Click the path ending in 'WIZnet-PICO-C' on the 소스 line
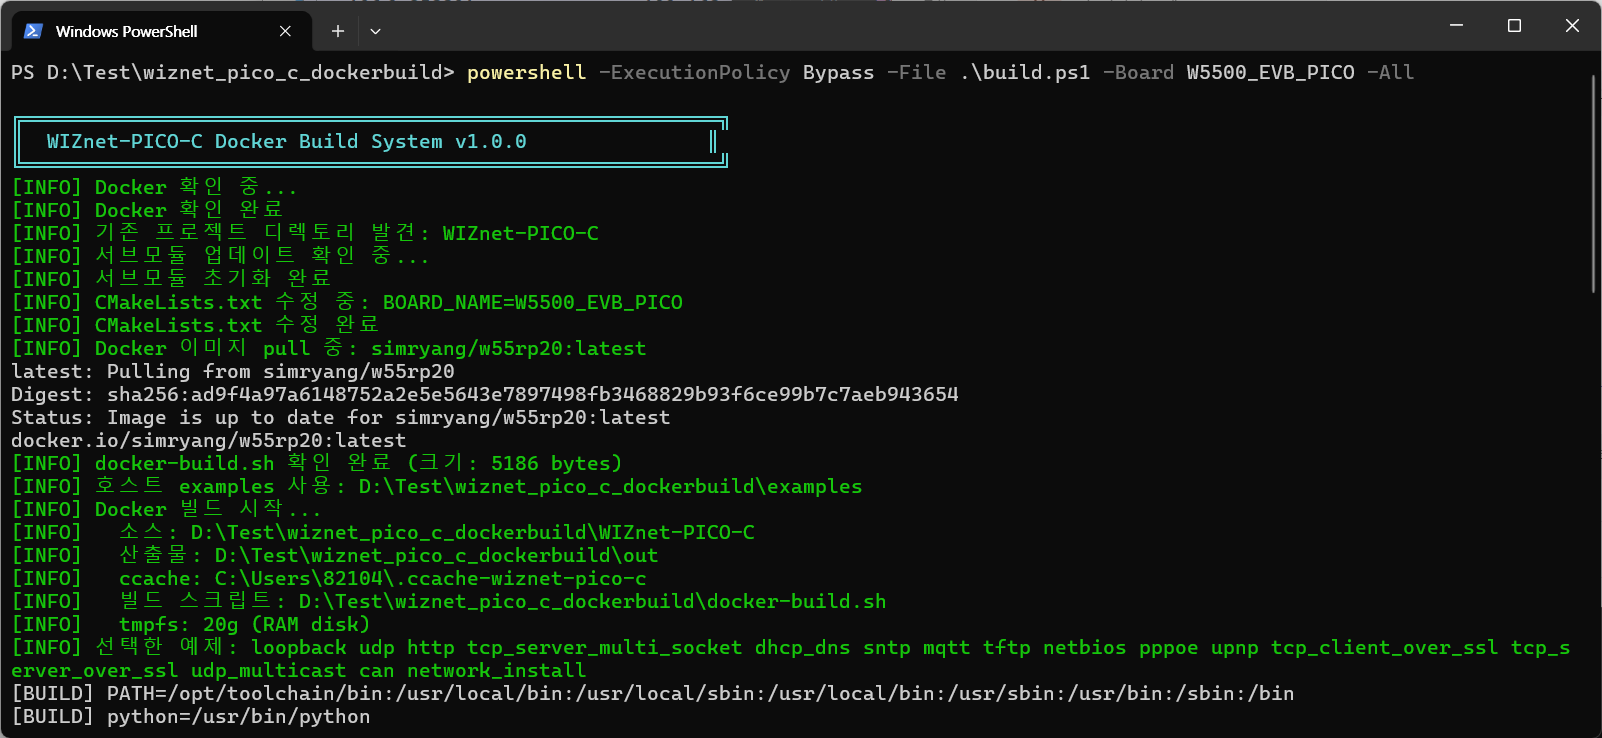The width and height of the screenshot is (1602, 738). tap(472, 533)
